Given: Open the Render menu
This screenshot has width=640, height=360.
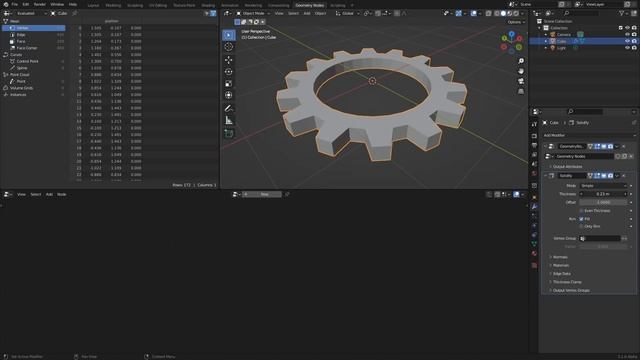Looking at the screenshot, I should pyautogui.click(x=40, y=4).
